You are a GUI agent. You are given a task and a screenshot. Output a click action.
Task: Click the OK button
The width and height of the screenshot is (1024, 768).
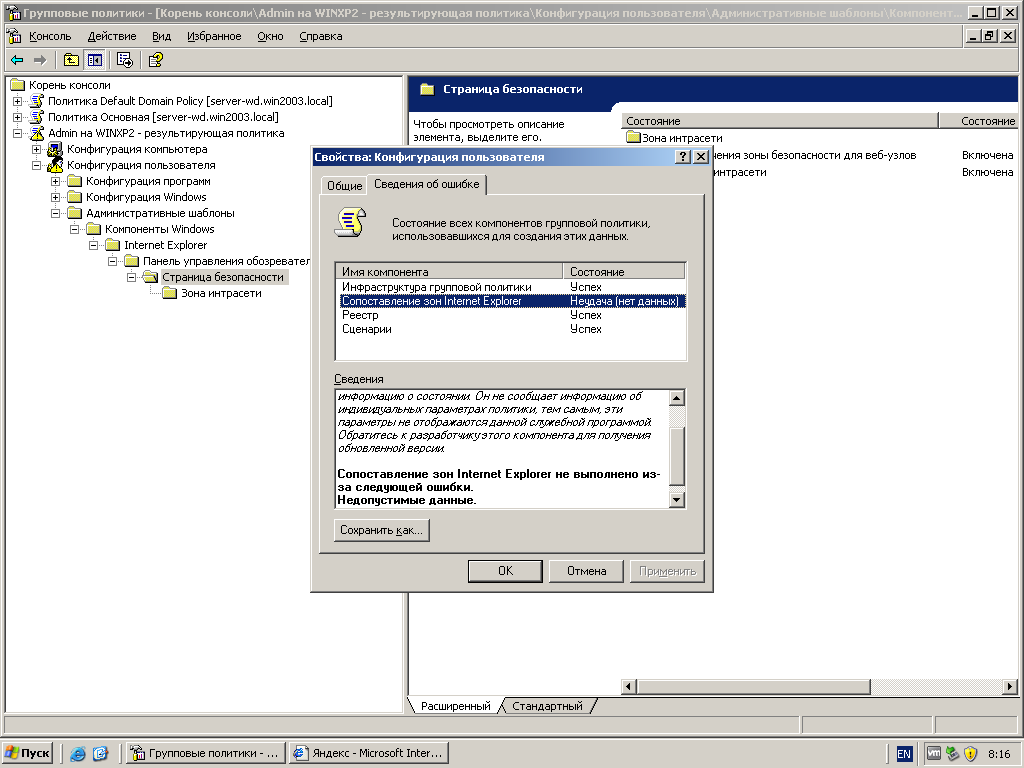[505, 571]
